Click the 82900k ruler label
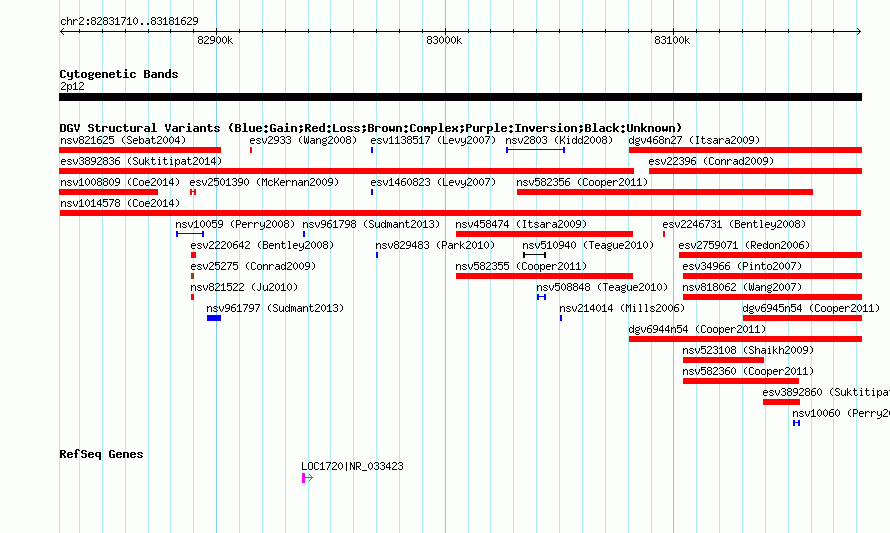Viewport: 890px width, 533px height. click(x=215, y=40)
